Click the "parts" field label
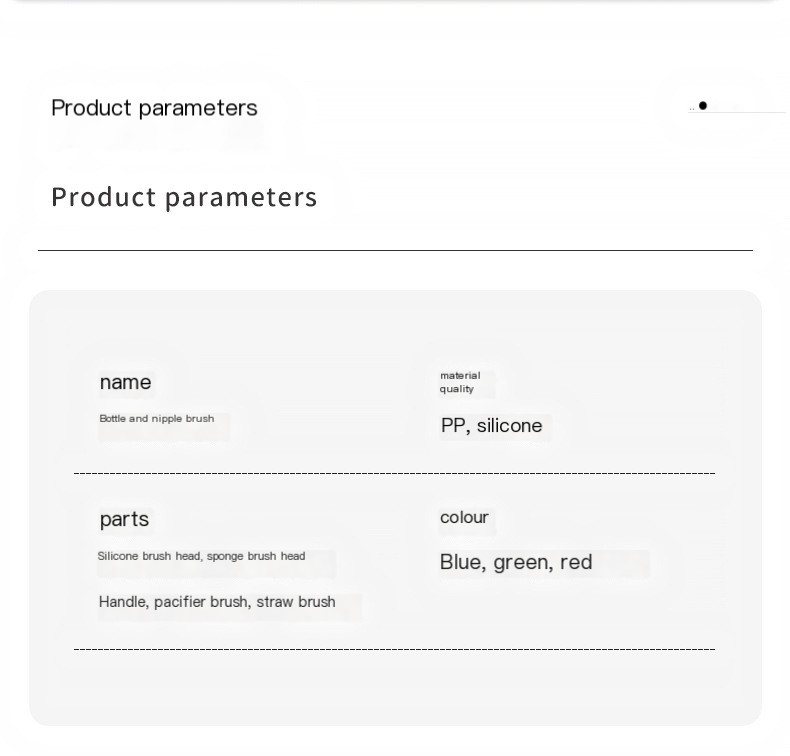The image size is (790, 756). 124,519
